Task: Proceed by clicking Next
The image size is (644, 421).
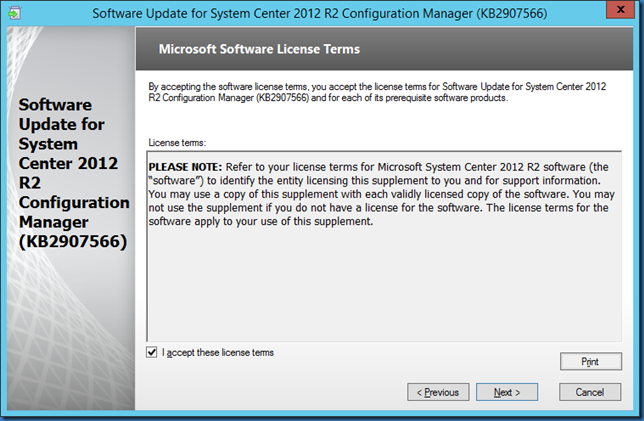Action: pos(507,392)
